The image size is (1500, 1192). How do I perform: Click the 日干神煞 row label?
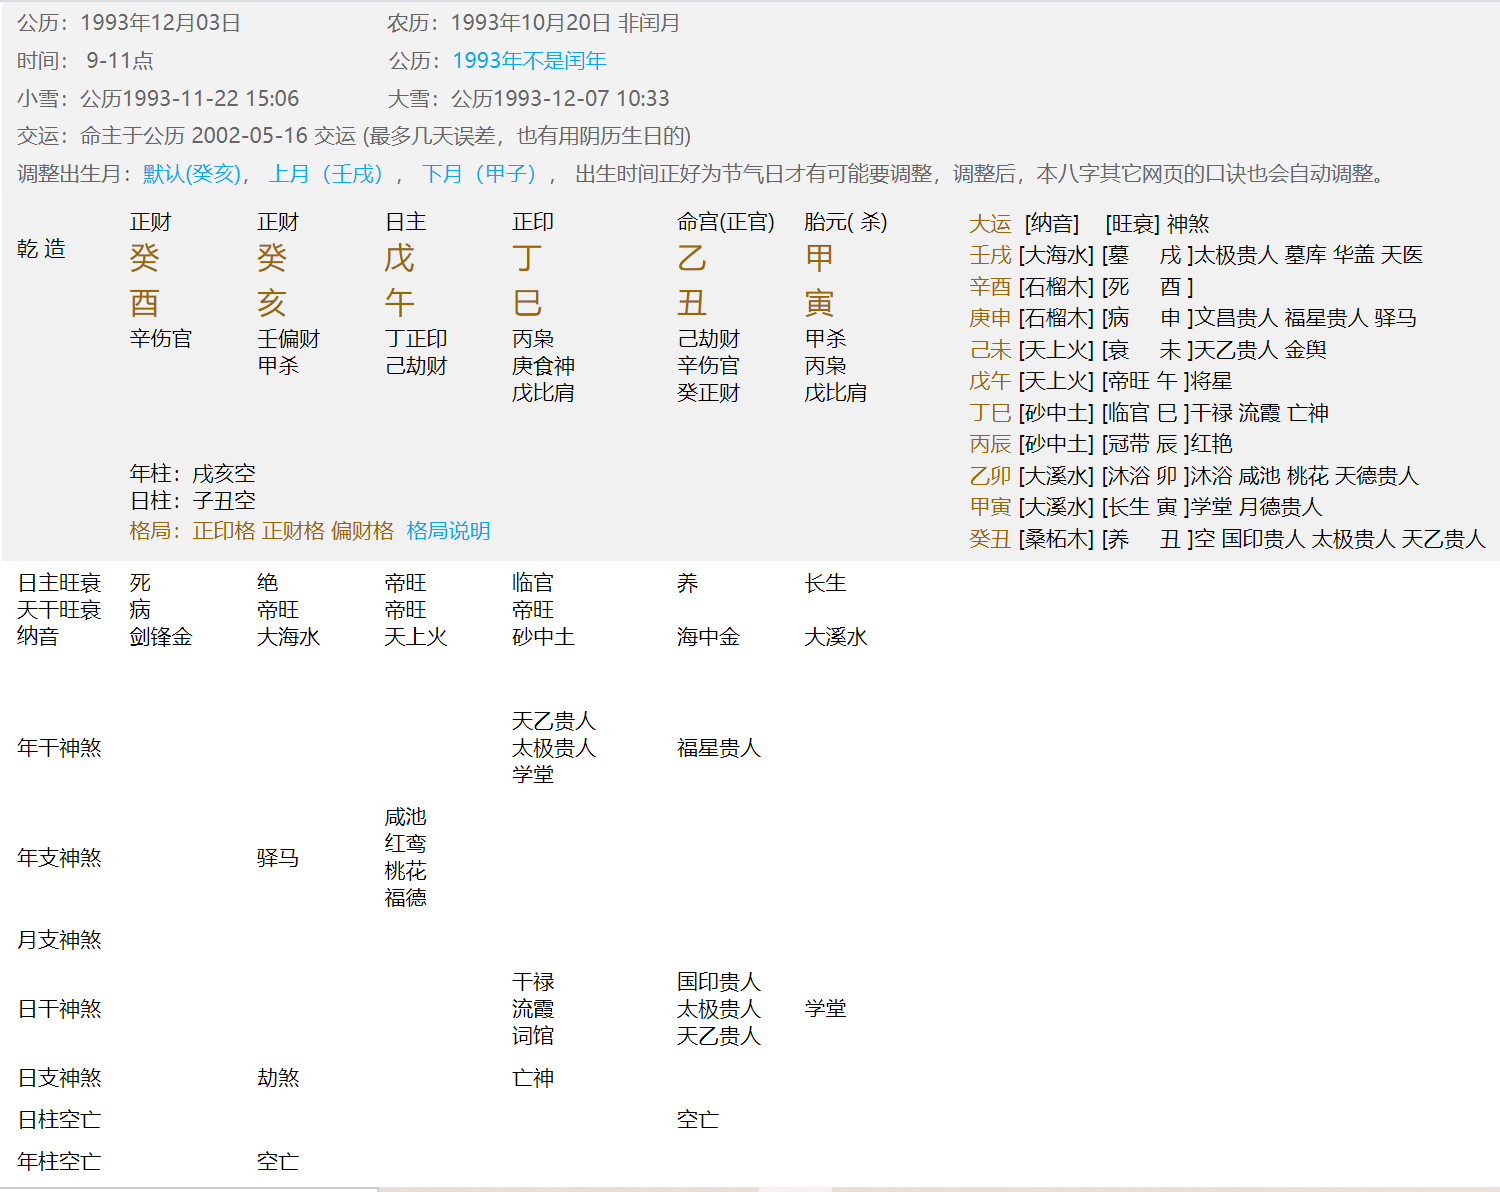[x=59, y=1009]
